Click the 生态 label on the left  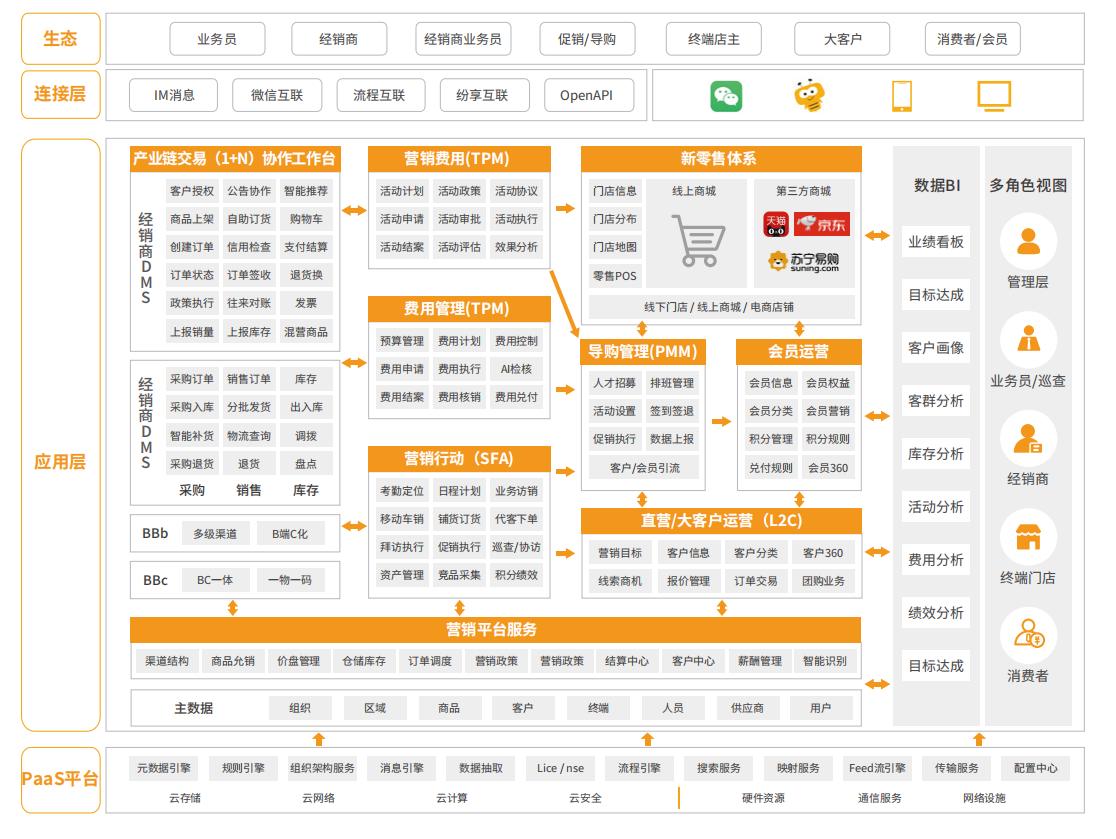point(58,39)
